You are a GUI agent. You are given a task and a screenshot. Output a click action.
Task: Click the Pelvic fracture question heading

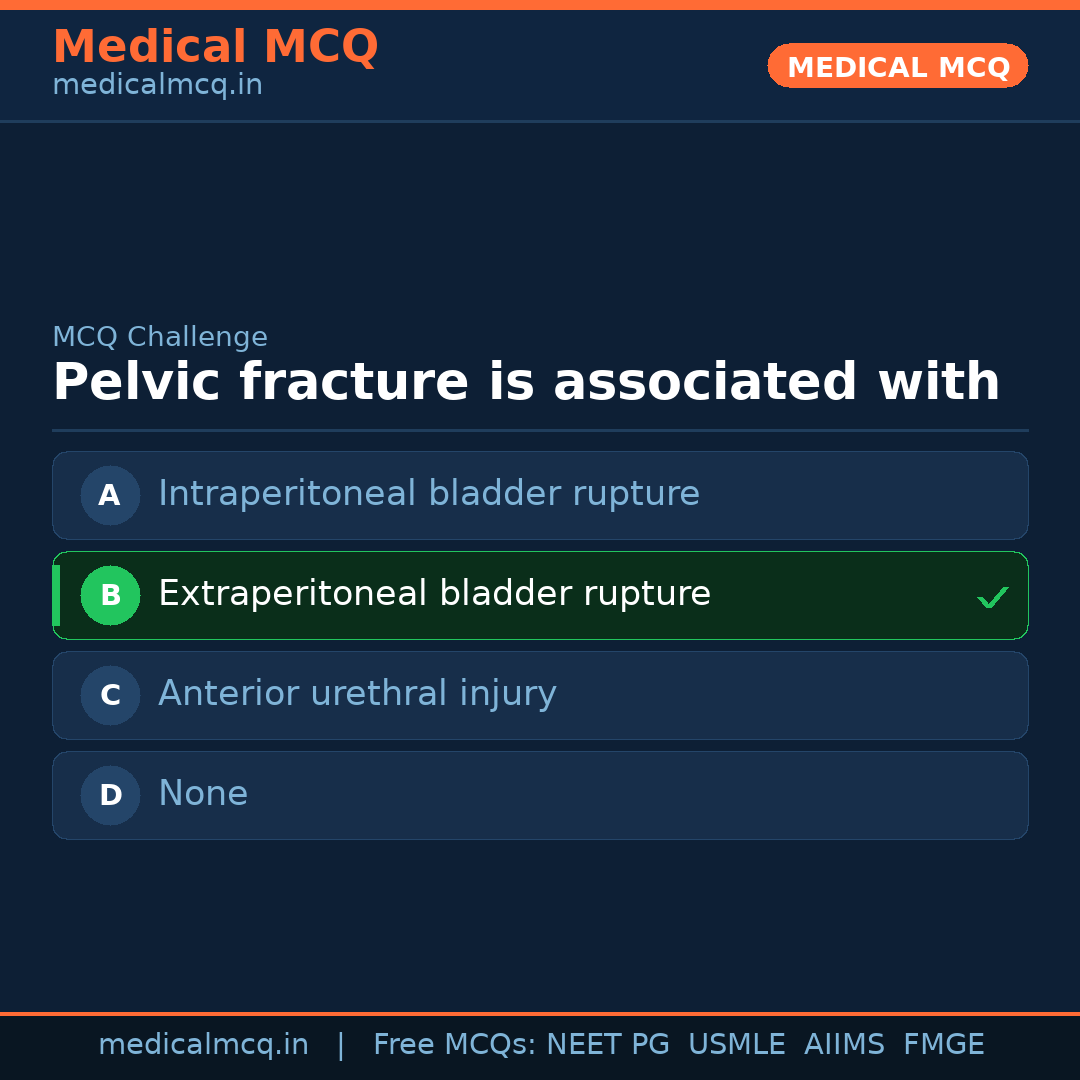(x=526, y=383)
